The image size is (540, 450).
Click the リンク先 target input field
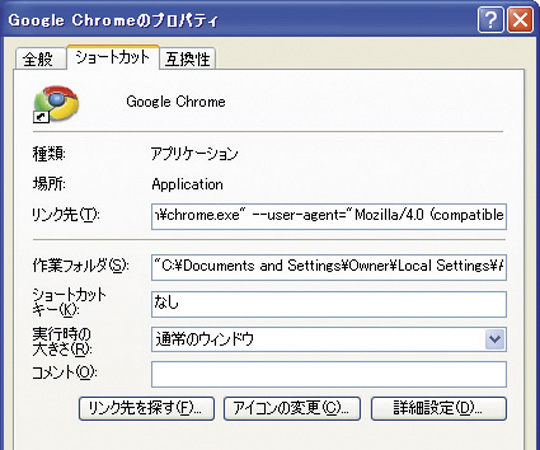(x=329, y=216)
